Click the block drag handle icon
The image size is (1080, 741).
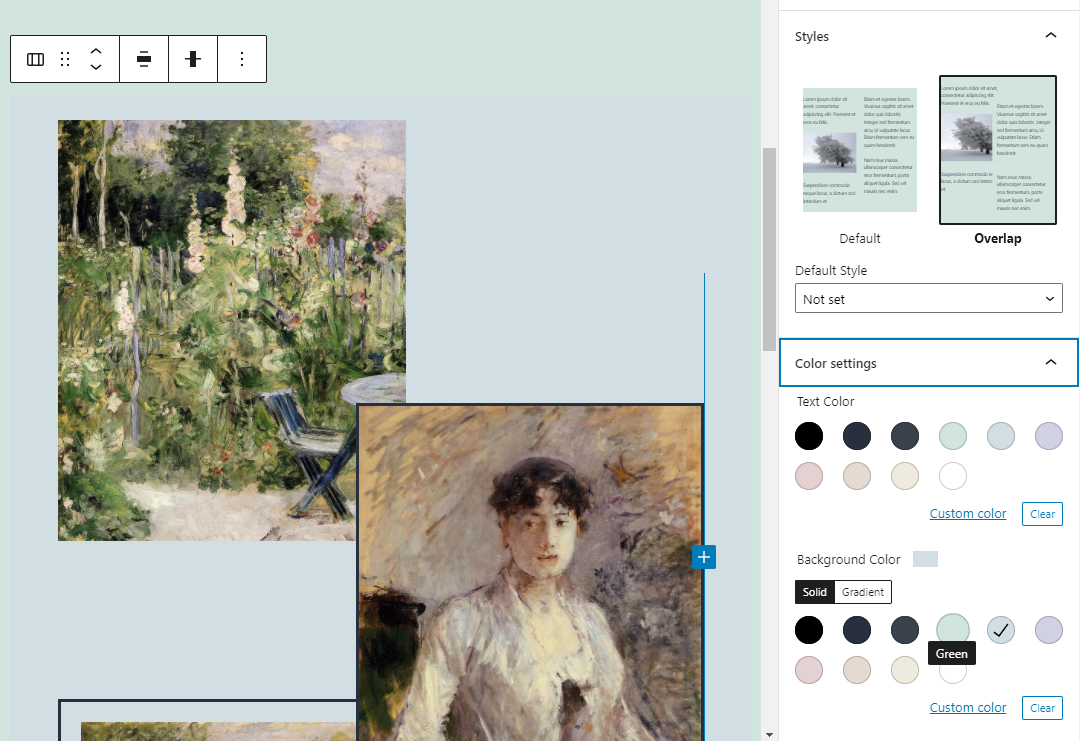(x=65, y=59)
